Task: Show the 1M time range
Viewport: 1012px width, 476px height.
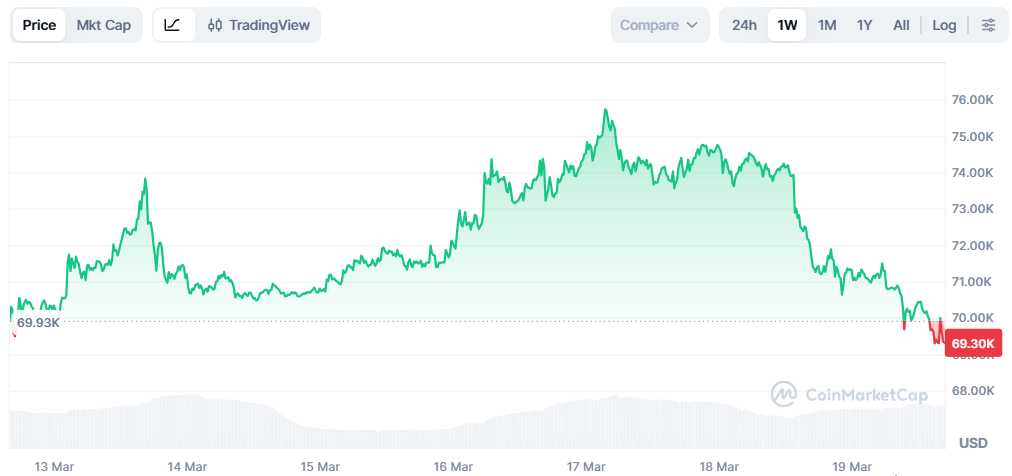Action: pyautogui.click(x=827, y=25)
